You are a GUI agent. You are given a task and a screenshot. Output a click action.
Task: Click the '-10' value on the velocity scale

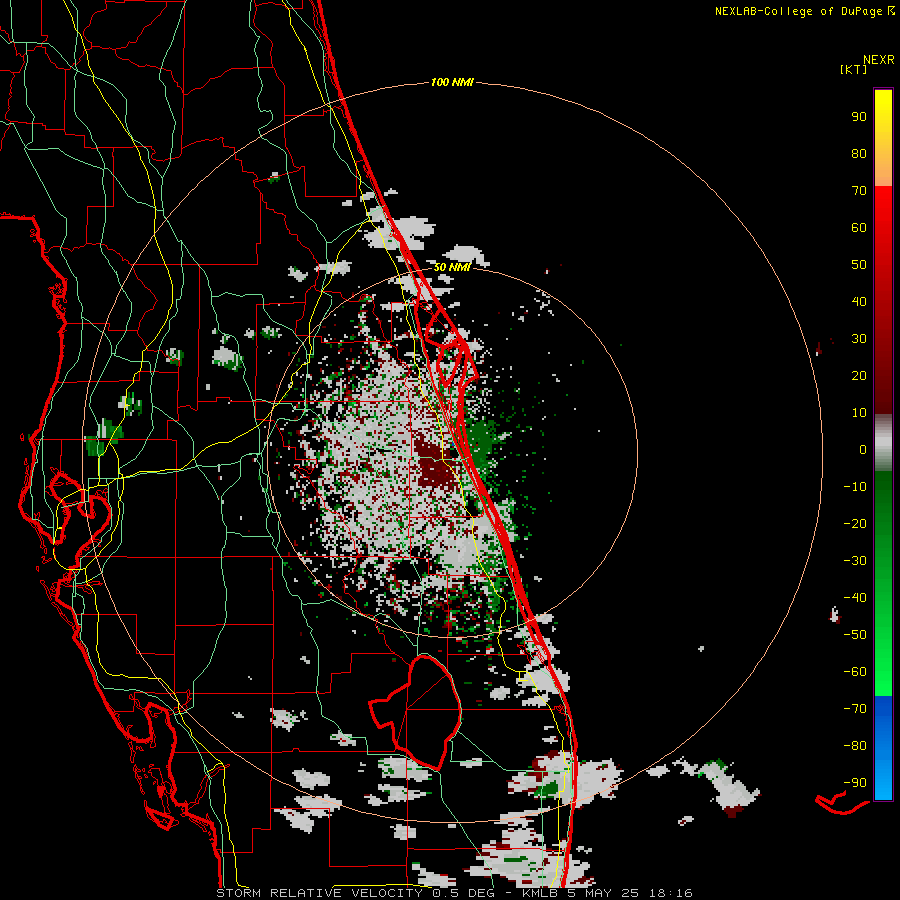[855, 487]
